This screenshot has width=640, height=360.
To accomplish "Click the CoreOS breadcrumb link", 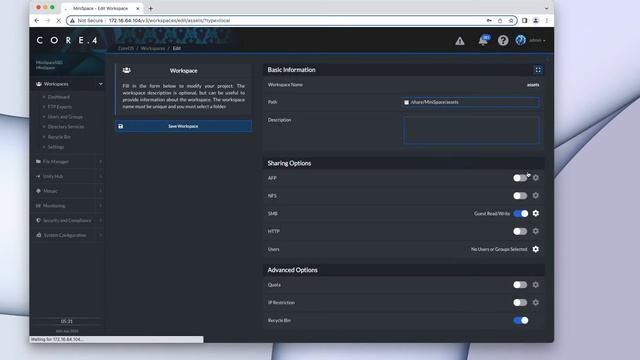I will pos(126,48).
